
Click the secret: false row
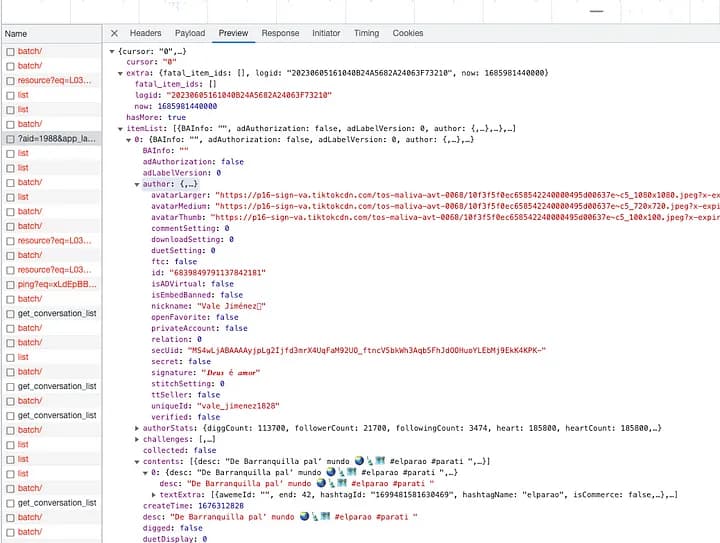click(181, 361)
